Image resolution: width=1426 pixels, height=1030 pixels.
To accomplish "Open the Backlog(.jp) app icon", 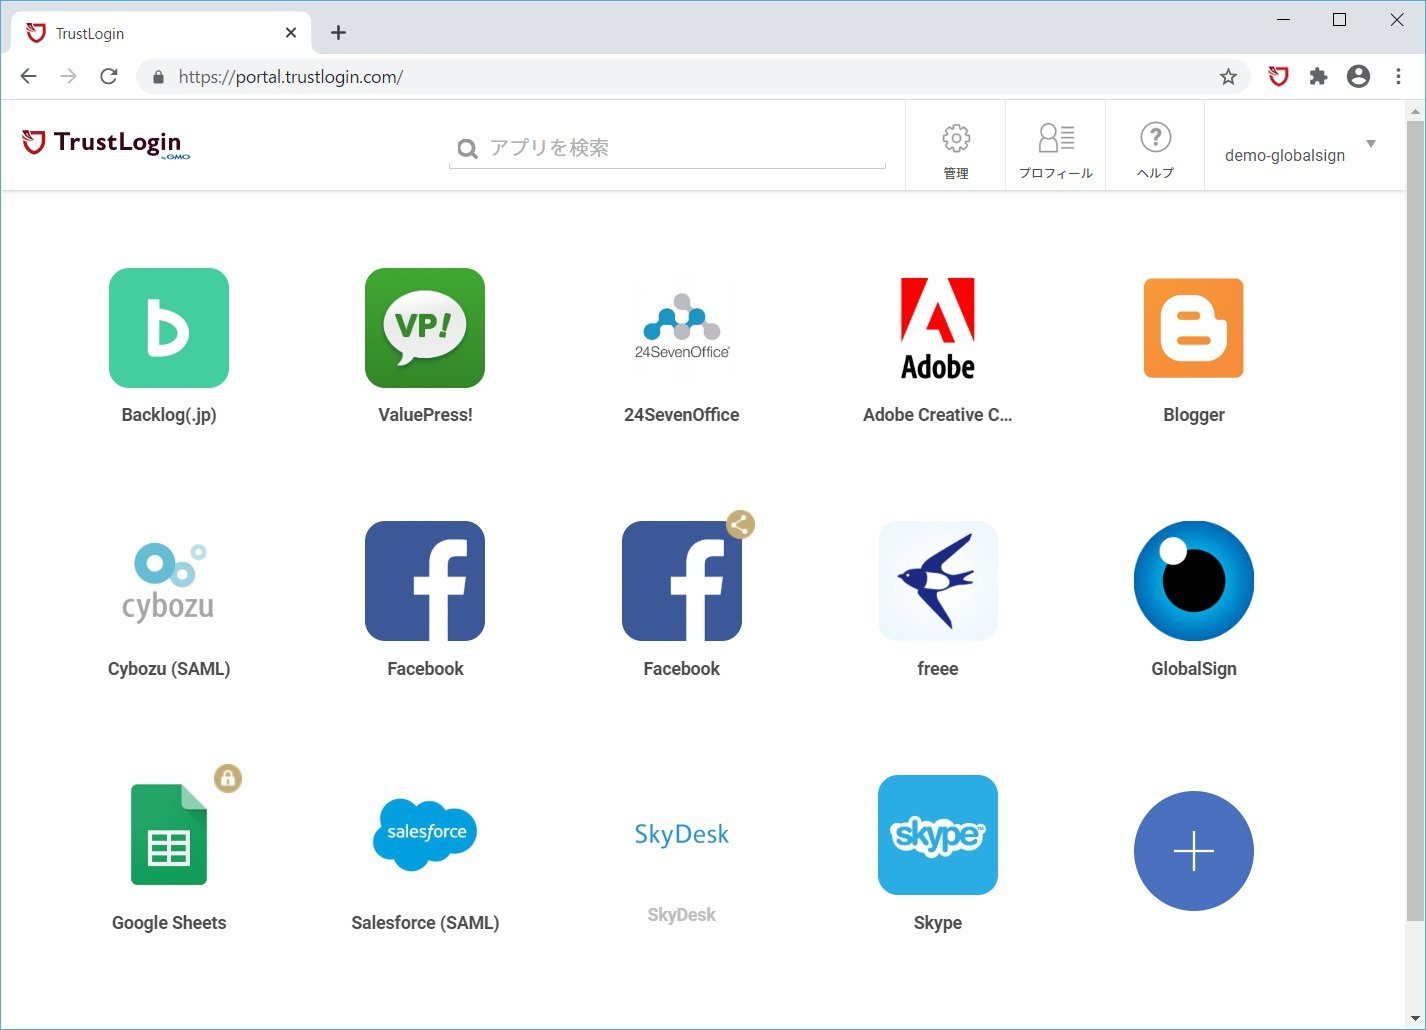I will pyautogui.click(x=169, y=328).
